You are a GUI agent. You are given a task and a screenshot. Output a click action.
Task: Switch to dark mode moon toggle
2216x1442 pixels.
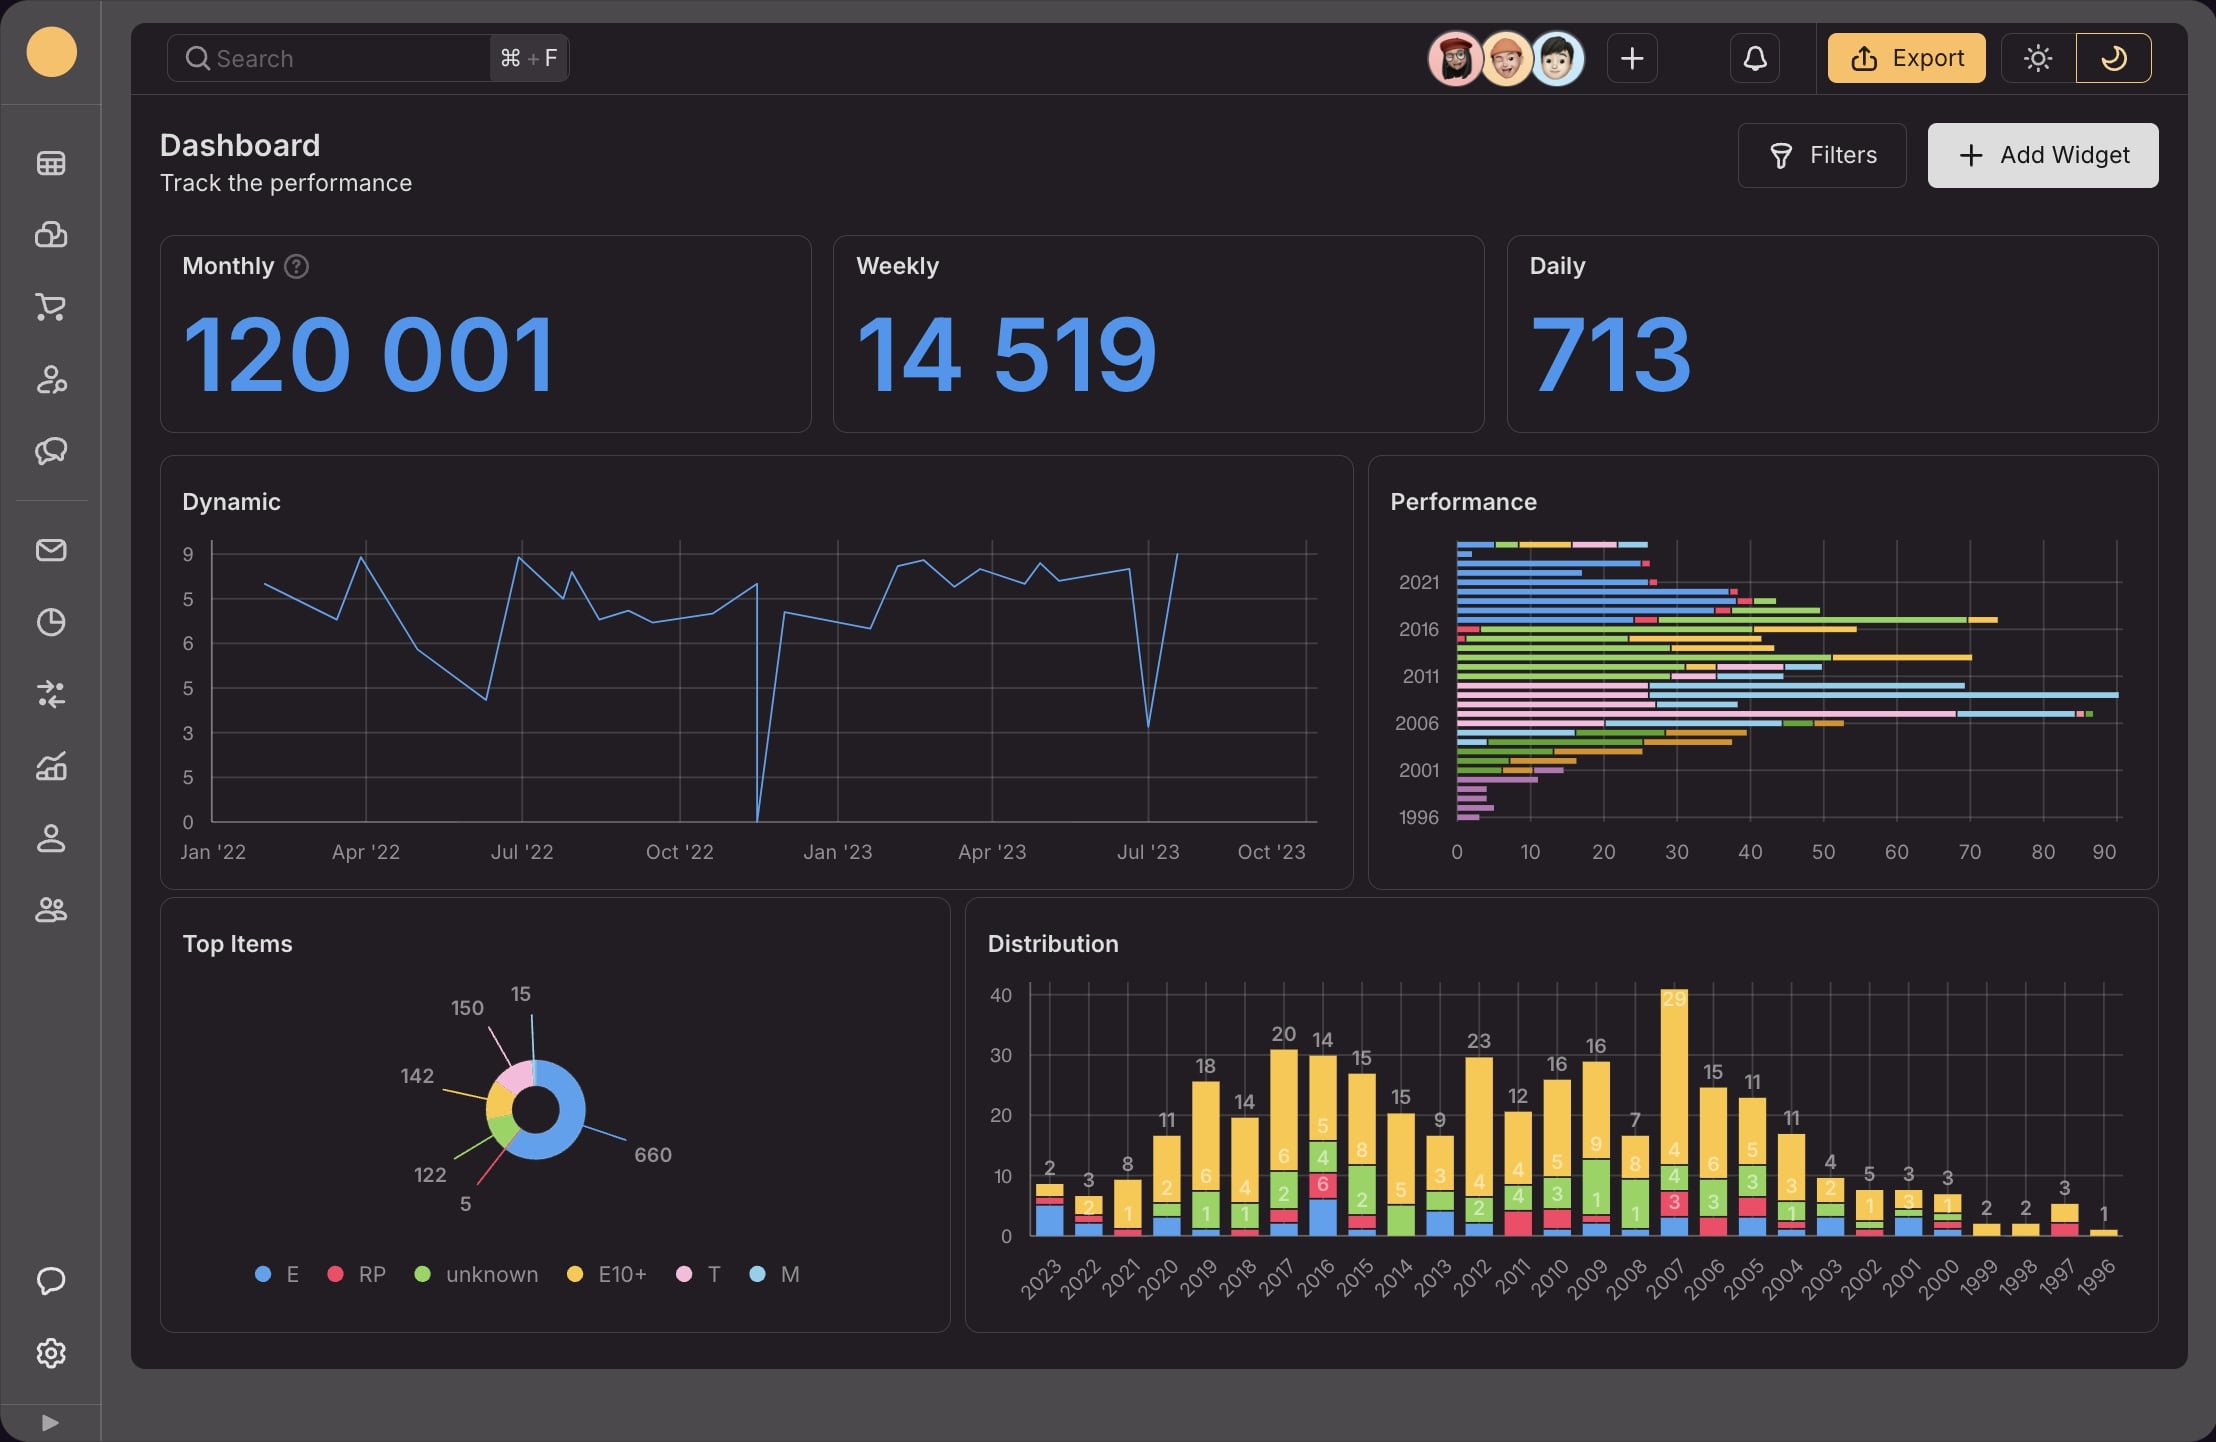(2113, 58)
